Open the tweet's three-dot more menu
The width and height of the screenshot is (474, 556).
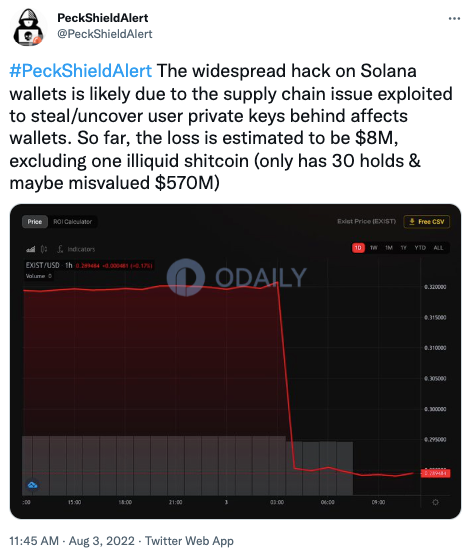454,18
